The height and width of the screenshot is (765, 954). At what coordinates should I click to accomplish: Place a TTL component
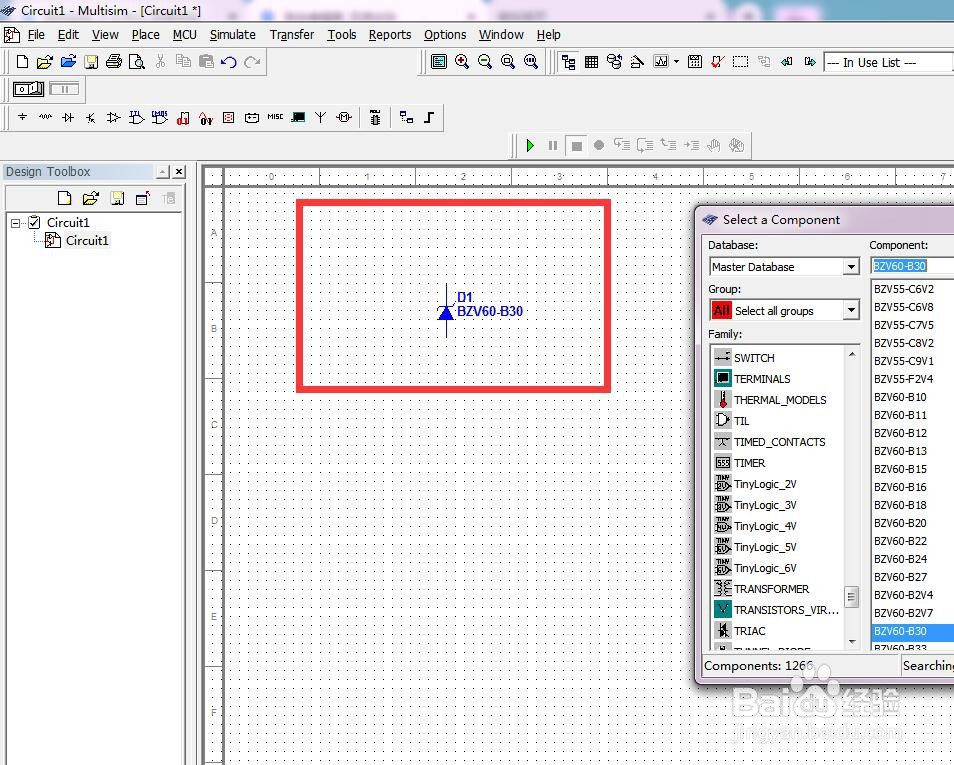[x=136, y=117]
